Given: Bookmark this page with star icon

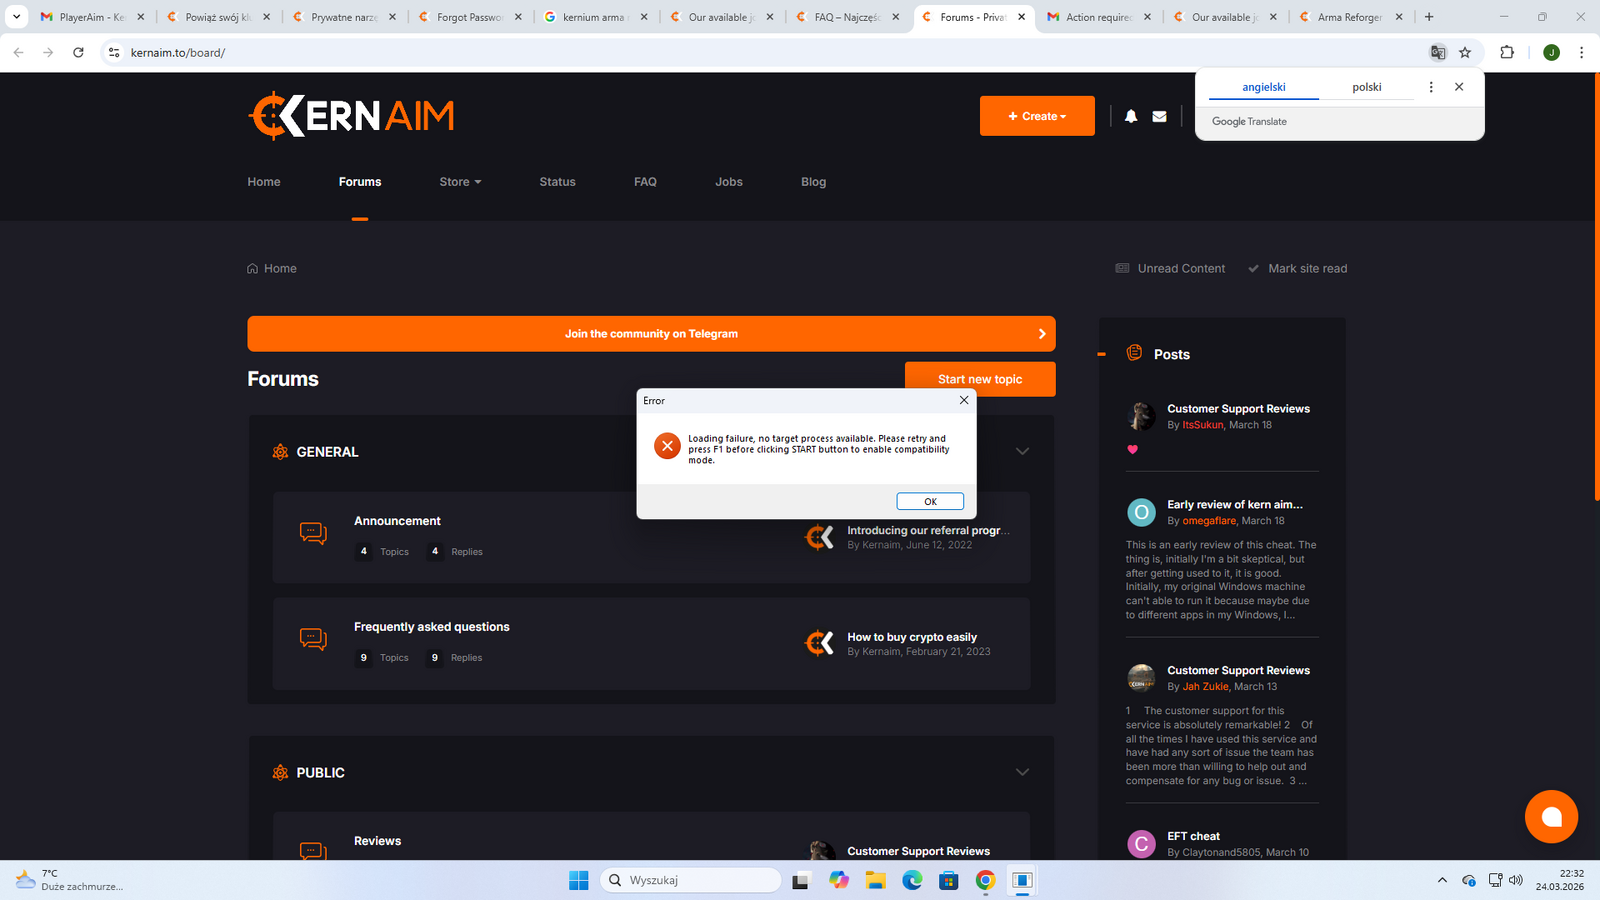Looking at the screenshot, I should click(x=1465, y=52).
